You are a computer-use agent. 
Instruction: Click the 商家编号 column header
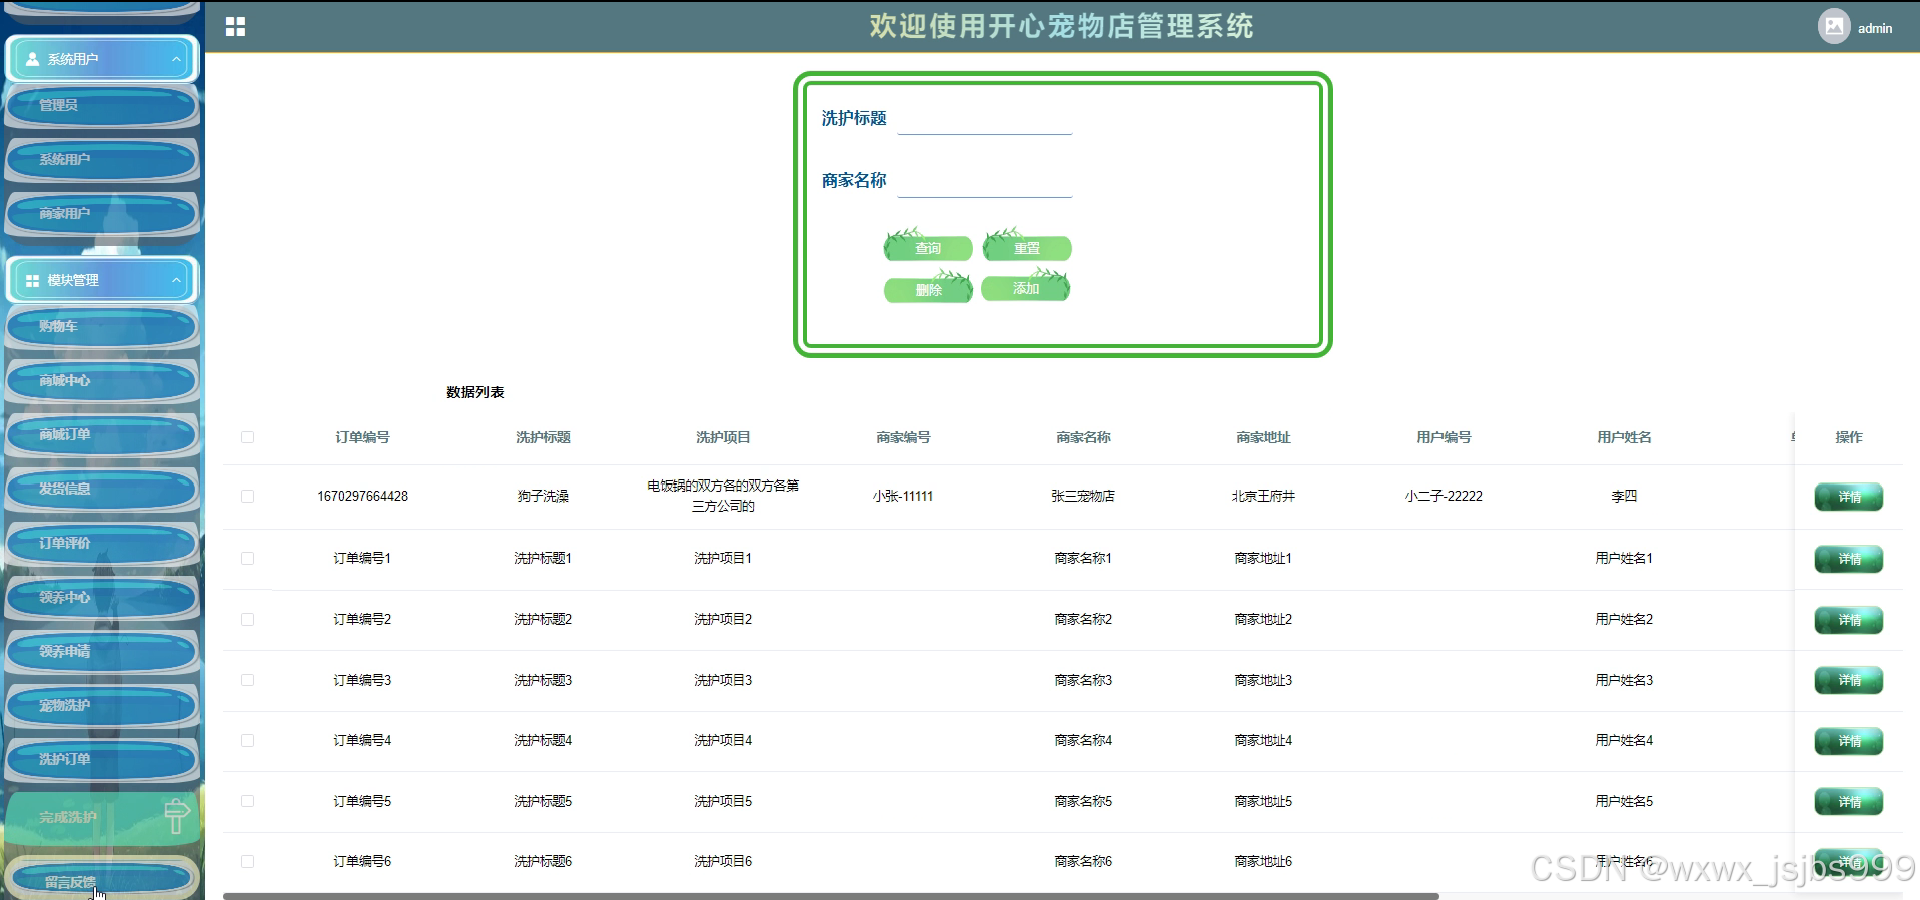903,437
